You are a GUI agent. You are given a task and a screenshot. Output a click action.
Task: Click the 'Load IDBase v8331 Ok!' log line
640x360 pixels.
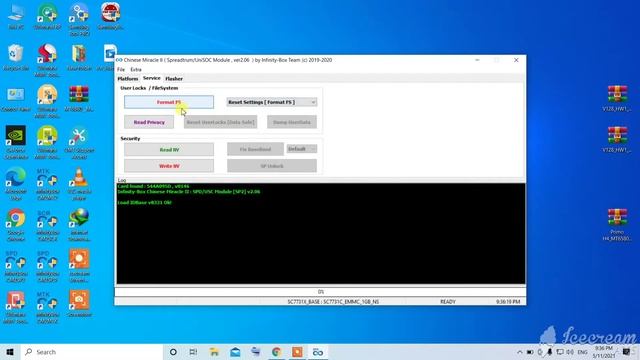[x=144, y=202]
